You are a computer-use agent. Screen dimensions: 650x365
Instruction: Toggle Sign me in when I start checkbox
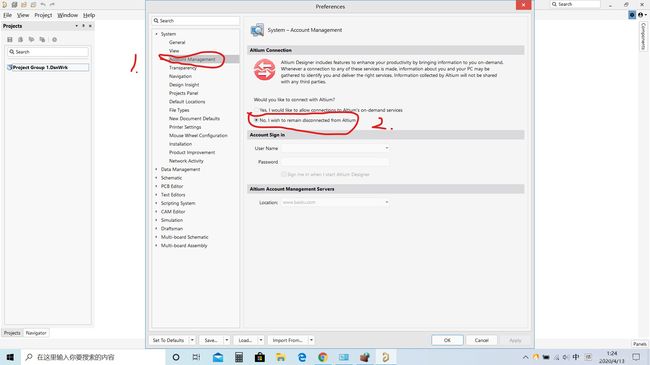[x=284, y=174]
